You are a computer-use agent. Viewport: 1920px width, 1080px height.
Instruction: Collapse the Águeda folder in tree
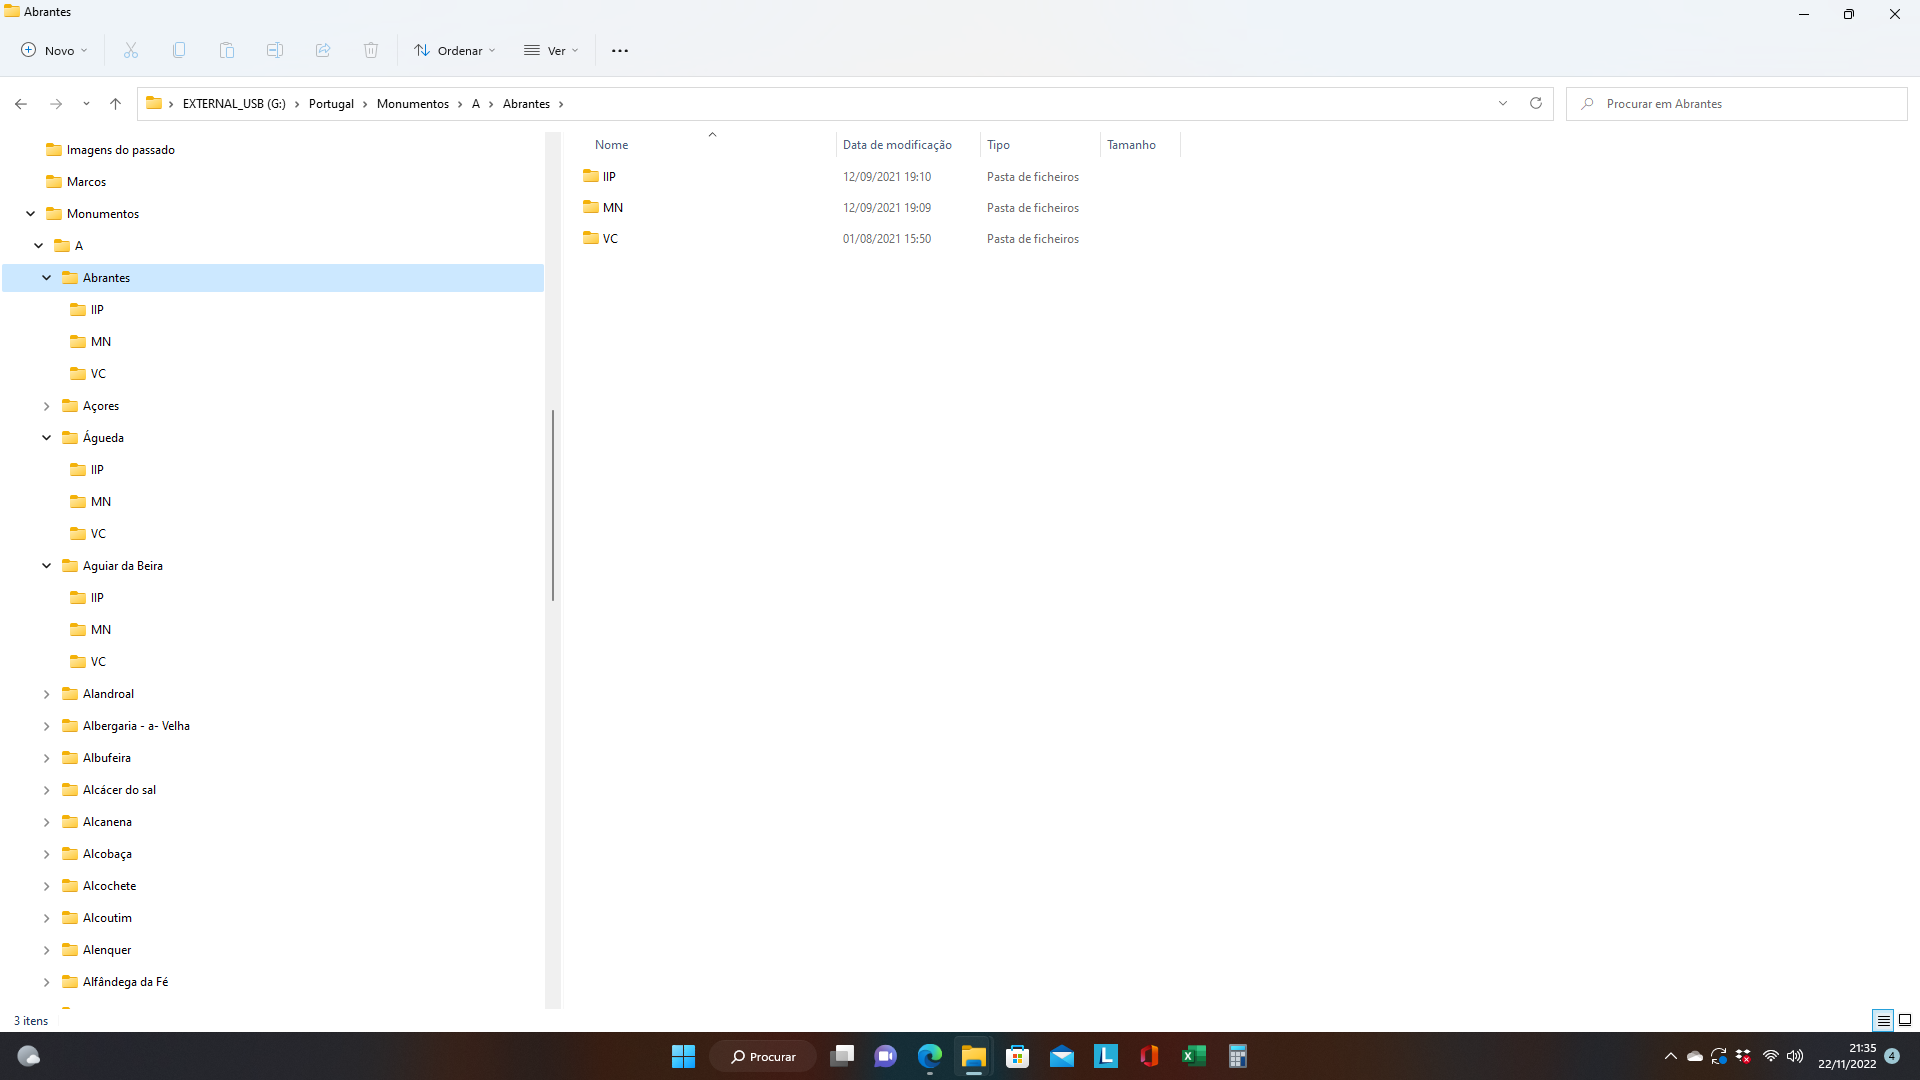pyautogui.click(x=46, y=438)
